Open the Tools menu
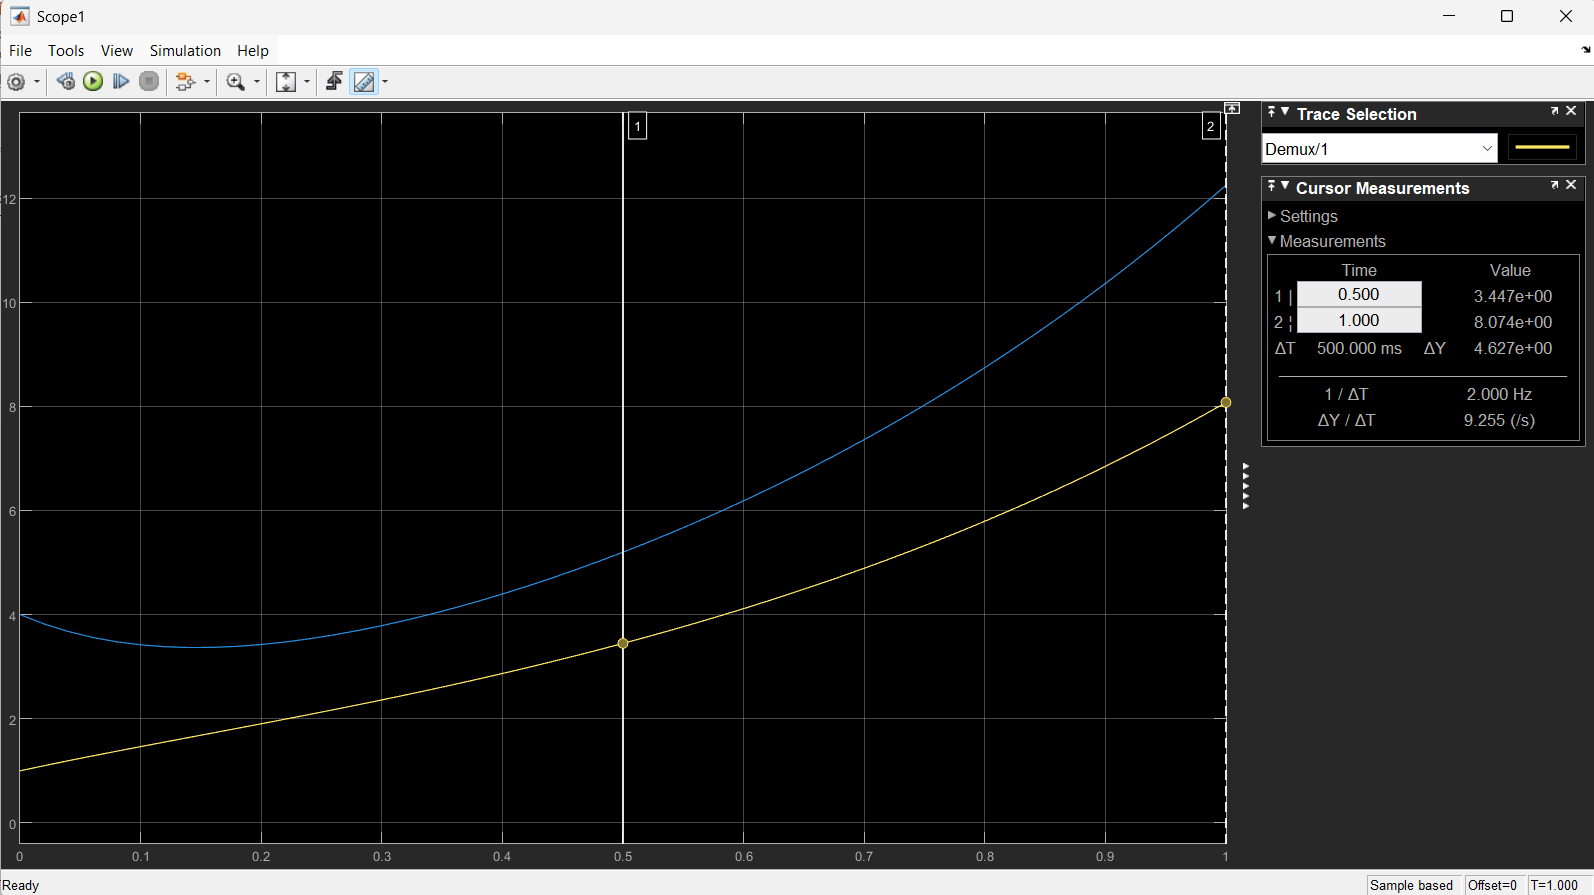This screenshot has width=1594, height=895. click(x=66, y=51)
